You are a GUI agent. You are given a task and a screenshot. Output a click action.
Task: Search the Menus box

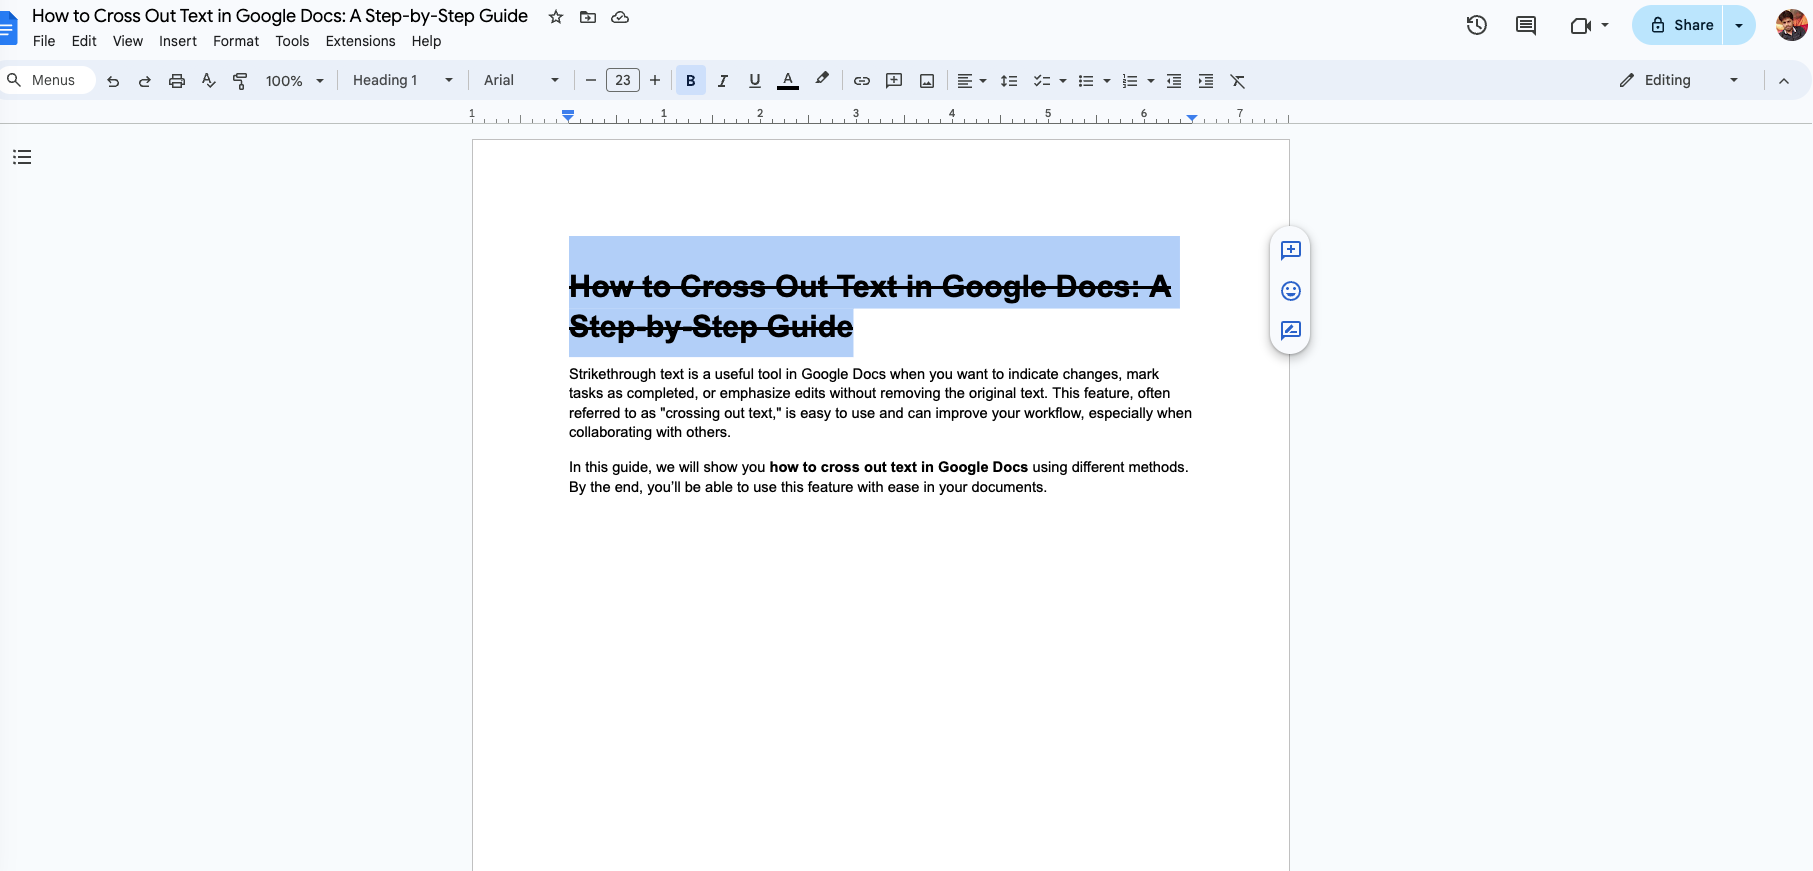point(47,81)
